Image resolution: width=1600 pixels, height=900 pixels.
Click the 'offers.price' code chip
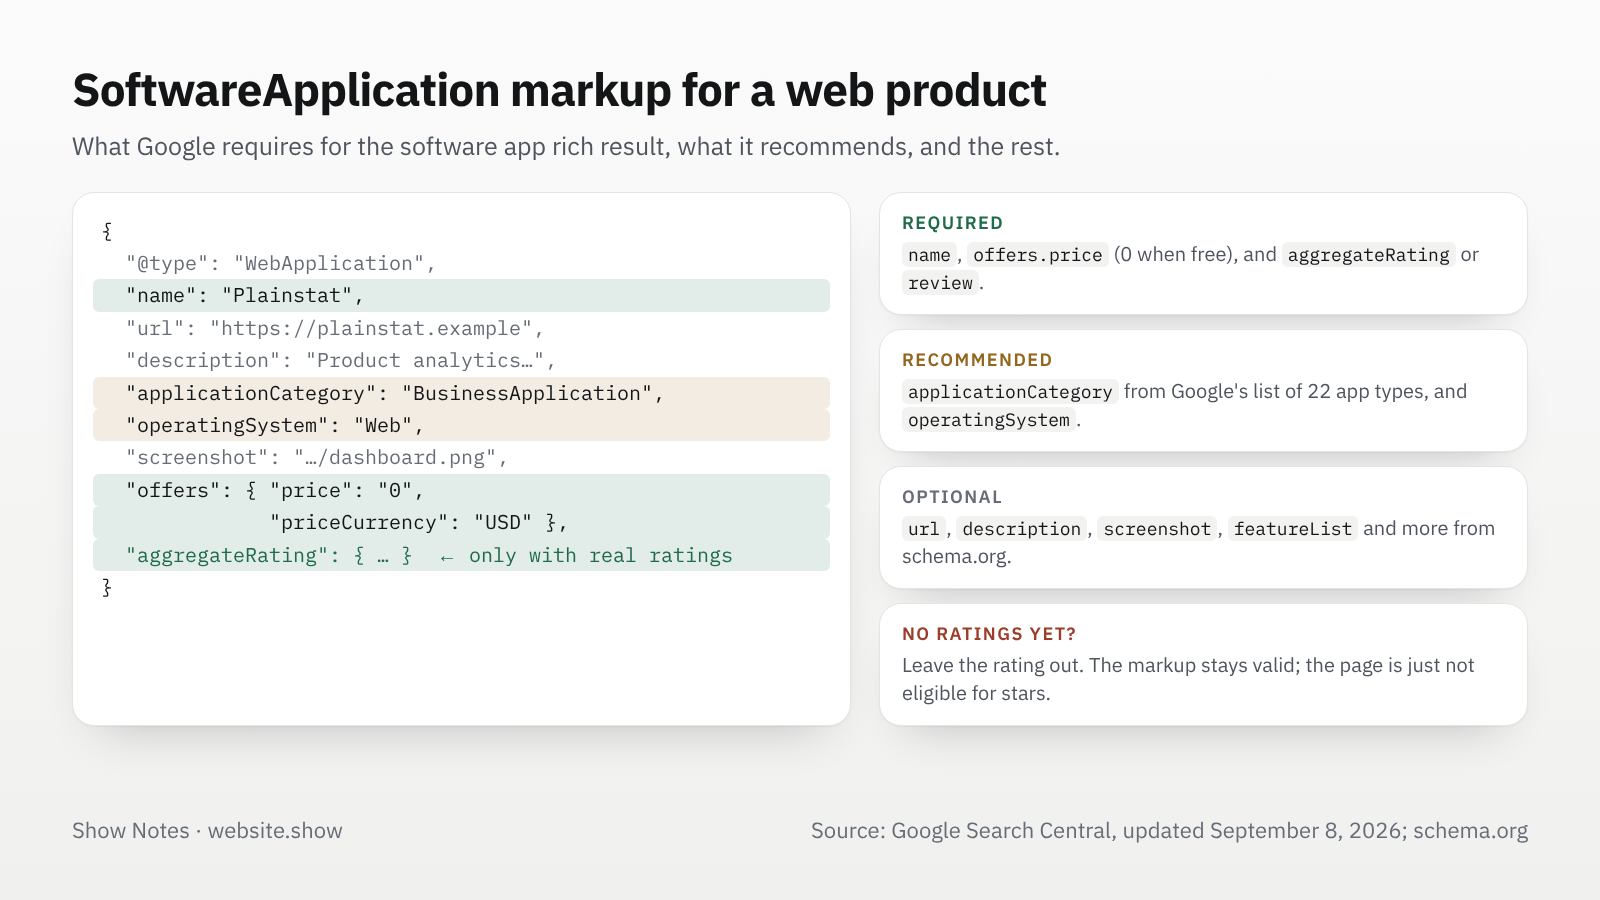[1037, 255]
